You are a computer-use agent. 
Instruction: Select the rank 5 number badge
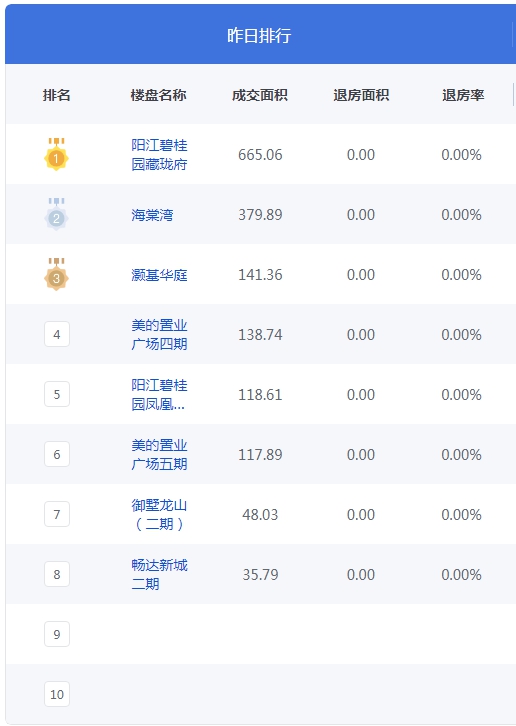[x=57, y=394]
